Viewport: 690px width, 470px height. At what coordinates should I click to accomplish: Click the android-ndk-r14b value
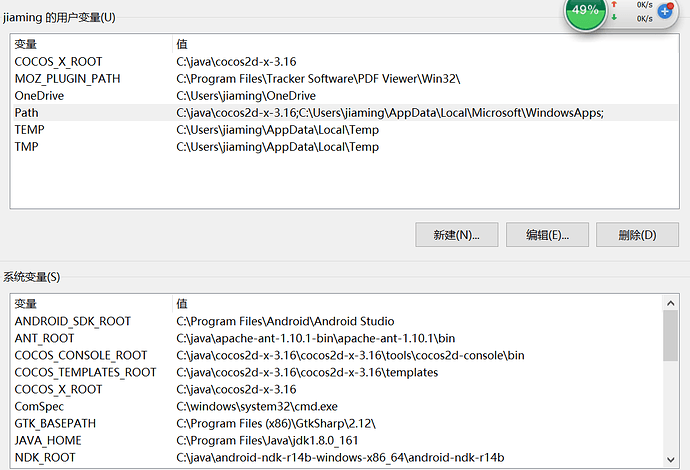click(x=340, y=458)
